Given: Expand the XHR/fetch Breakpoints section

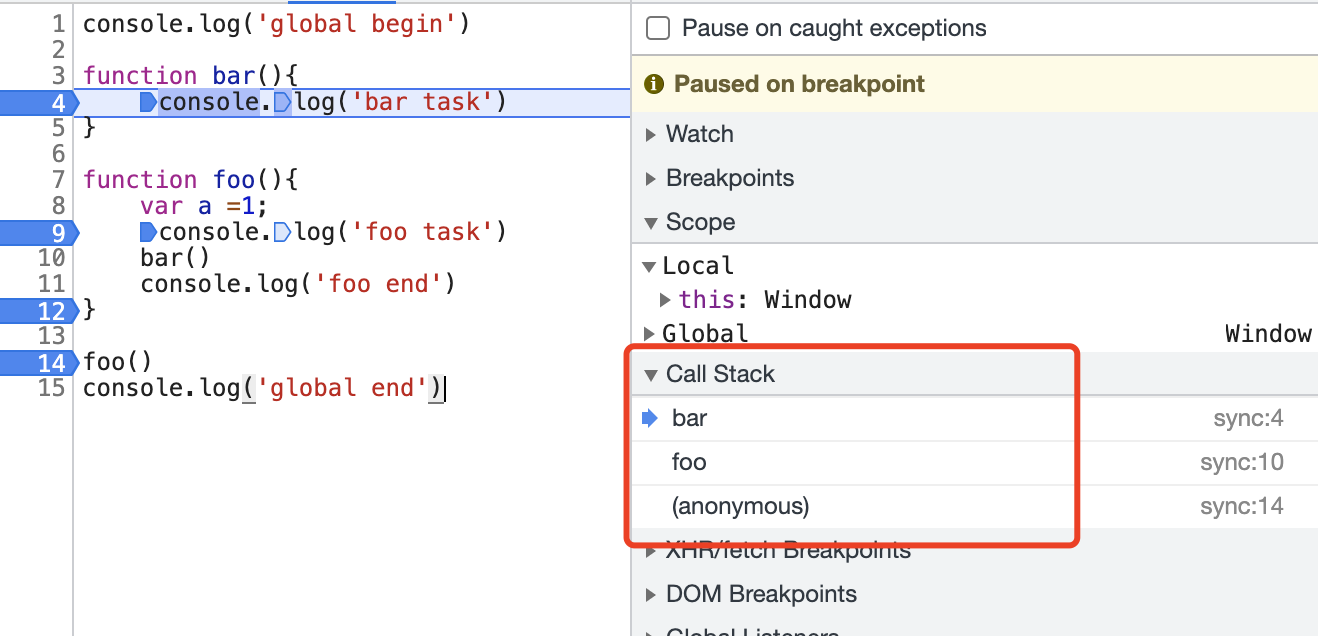Looking at the screenshot, I should pyautogui.click(x=651, y=550).
